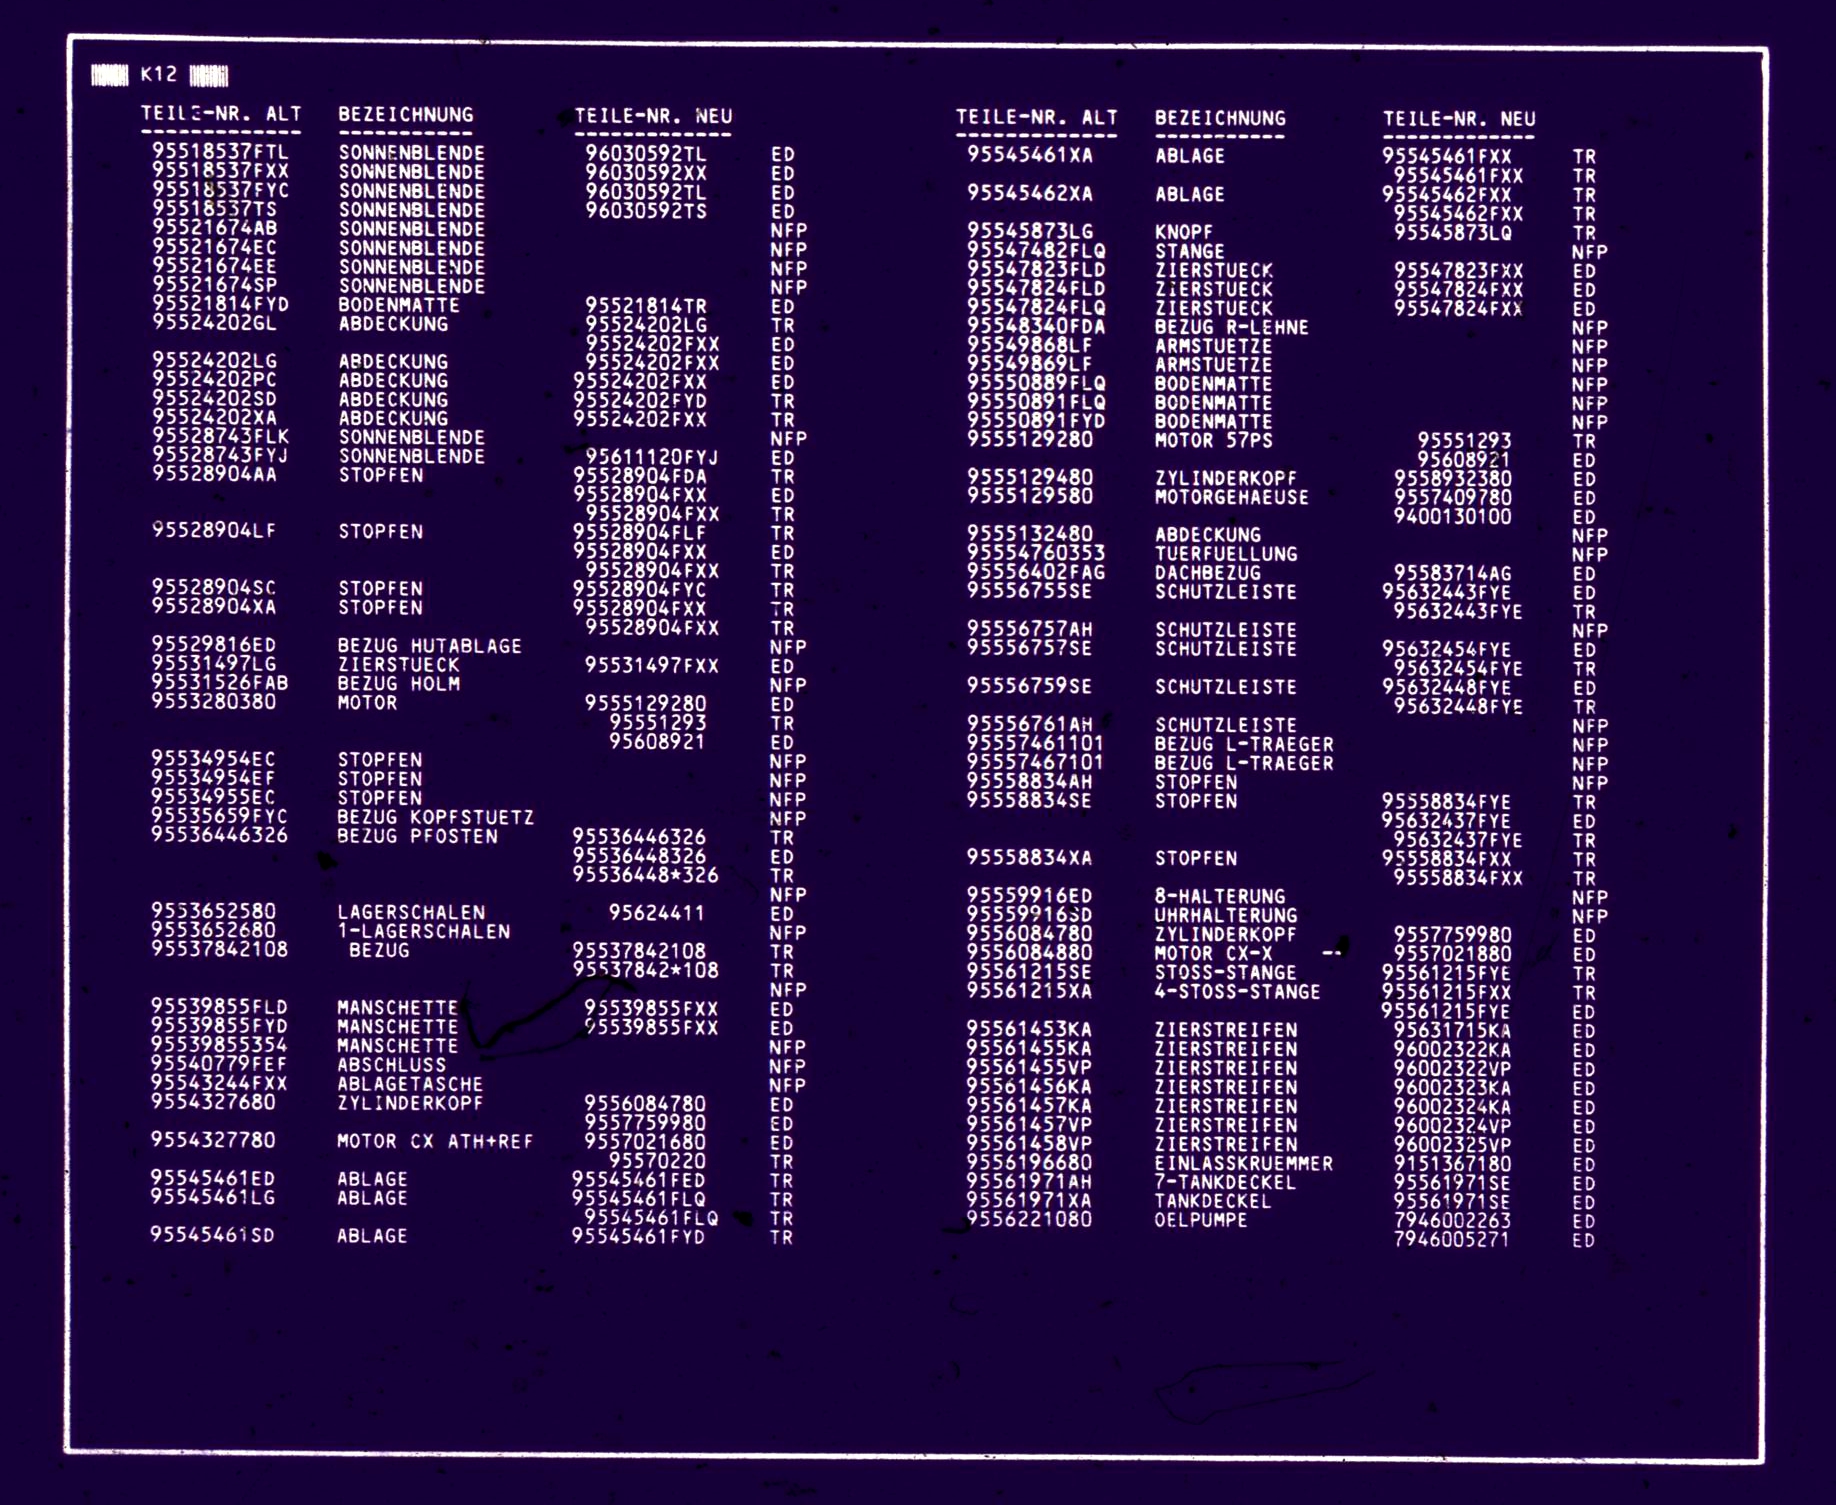
Task: Click the 1-LAGERSCHALEN description
Action: click(424, 931)
